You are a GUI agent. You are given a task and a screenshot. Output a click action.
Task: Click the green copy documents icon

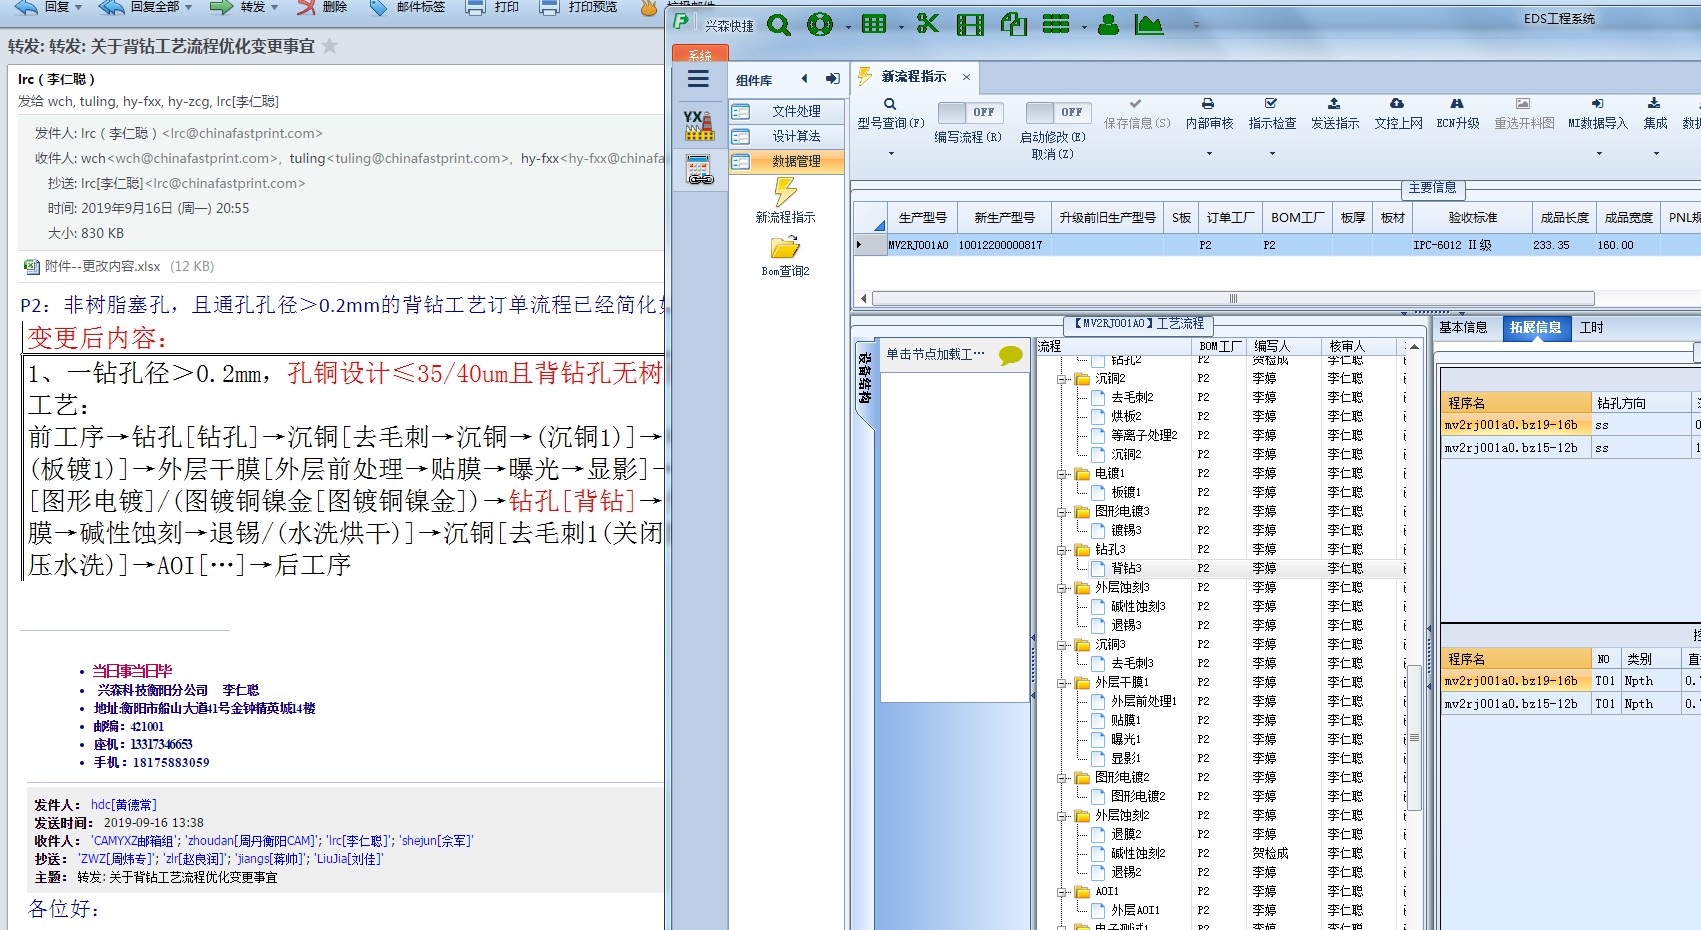point(1013,24)
